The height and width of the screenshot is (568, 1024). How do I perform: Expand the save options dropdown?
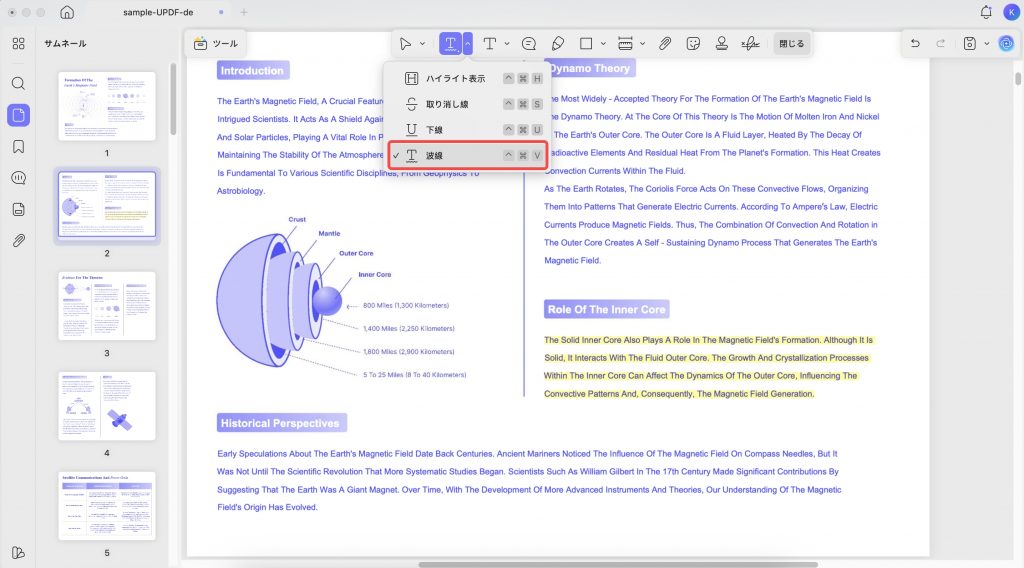(x=987, y=44)
